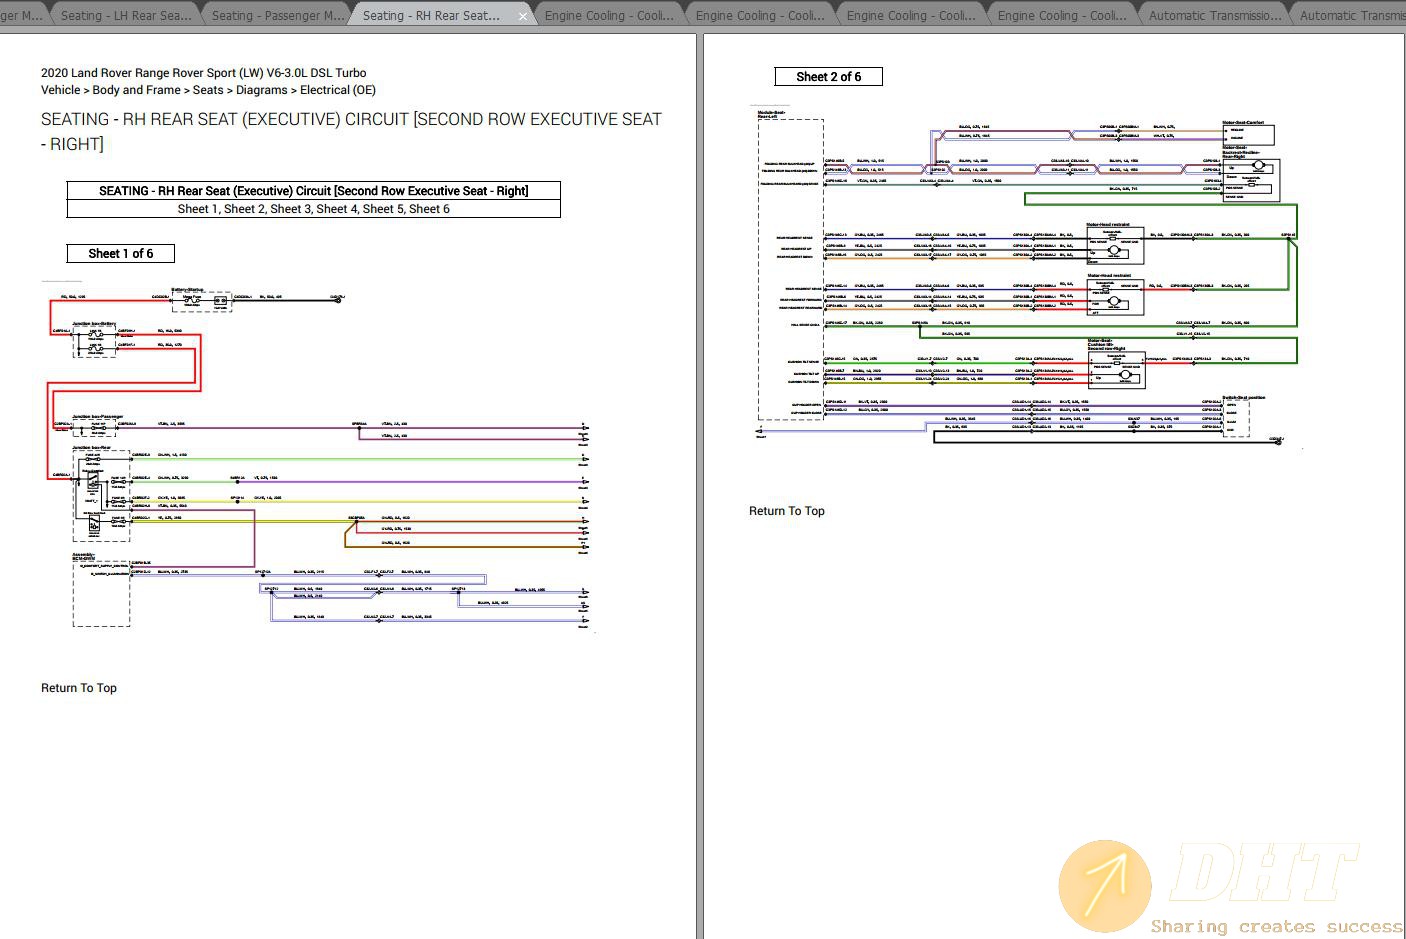Open Engine Cooling tab beside Automatic Transmissio... tab

pos(1062,16)
